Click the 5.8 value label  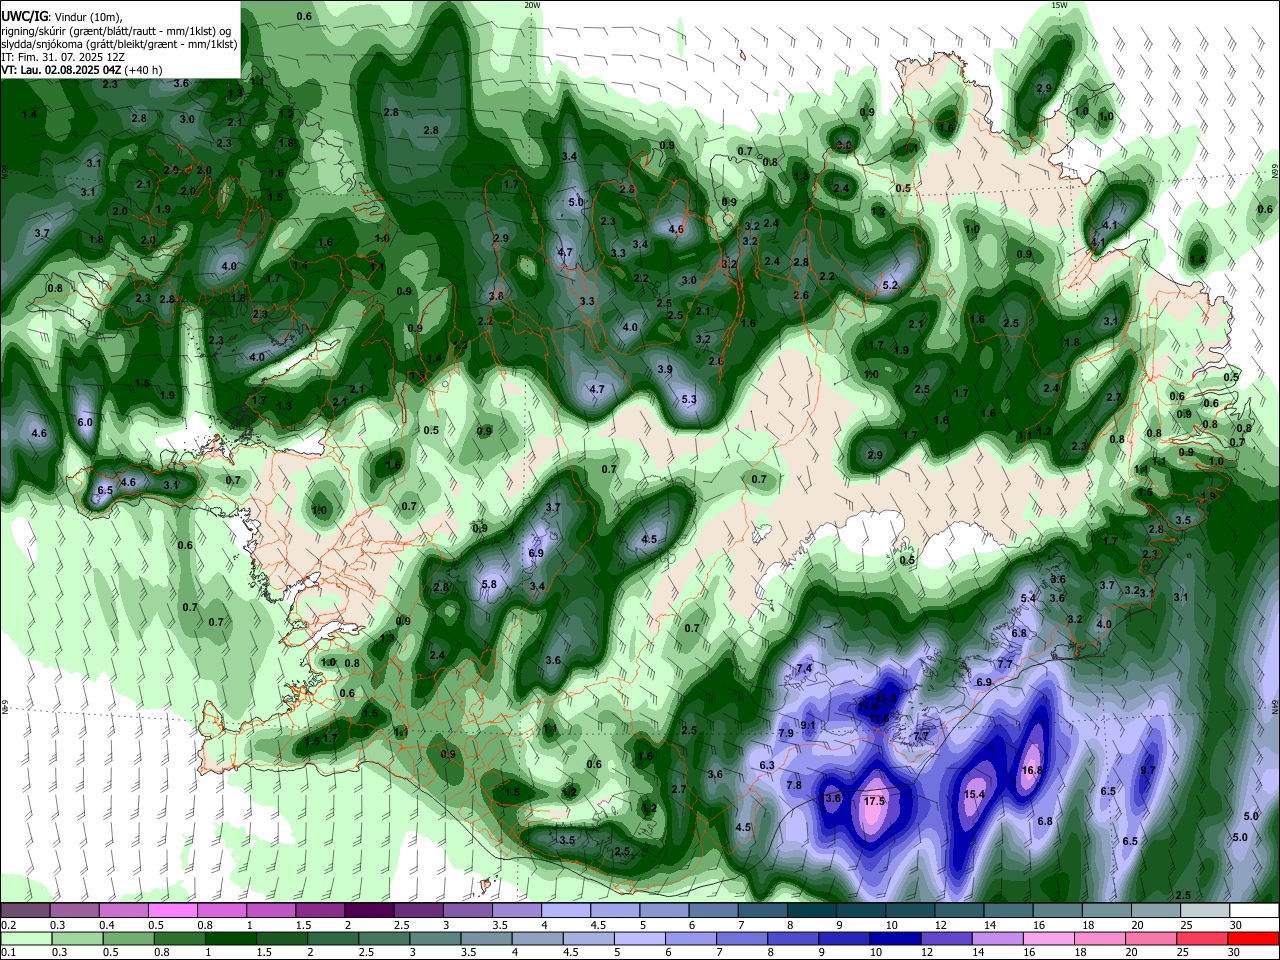(x=489, y=584)
